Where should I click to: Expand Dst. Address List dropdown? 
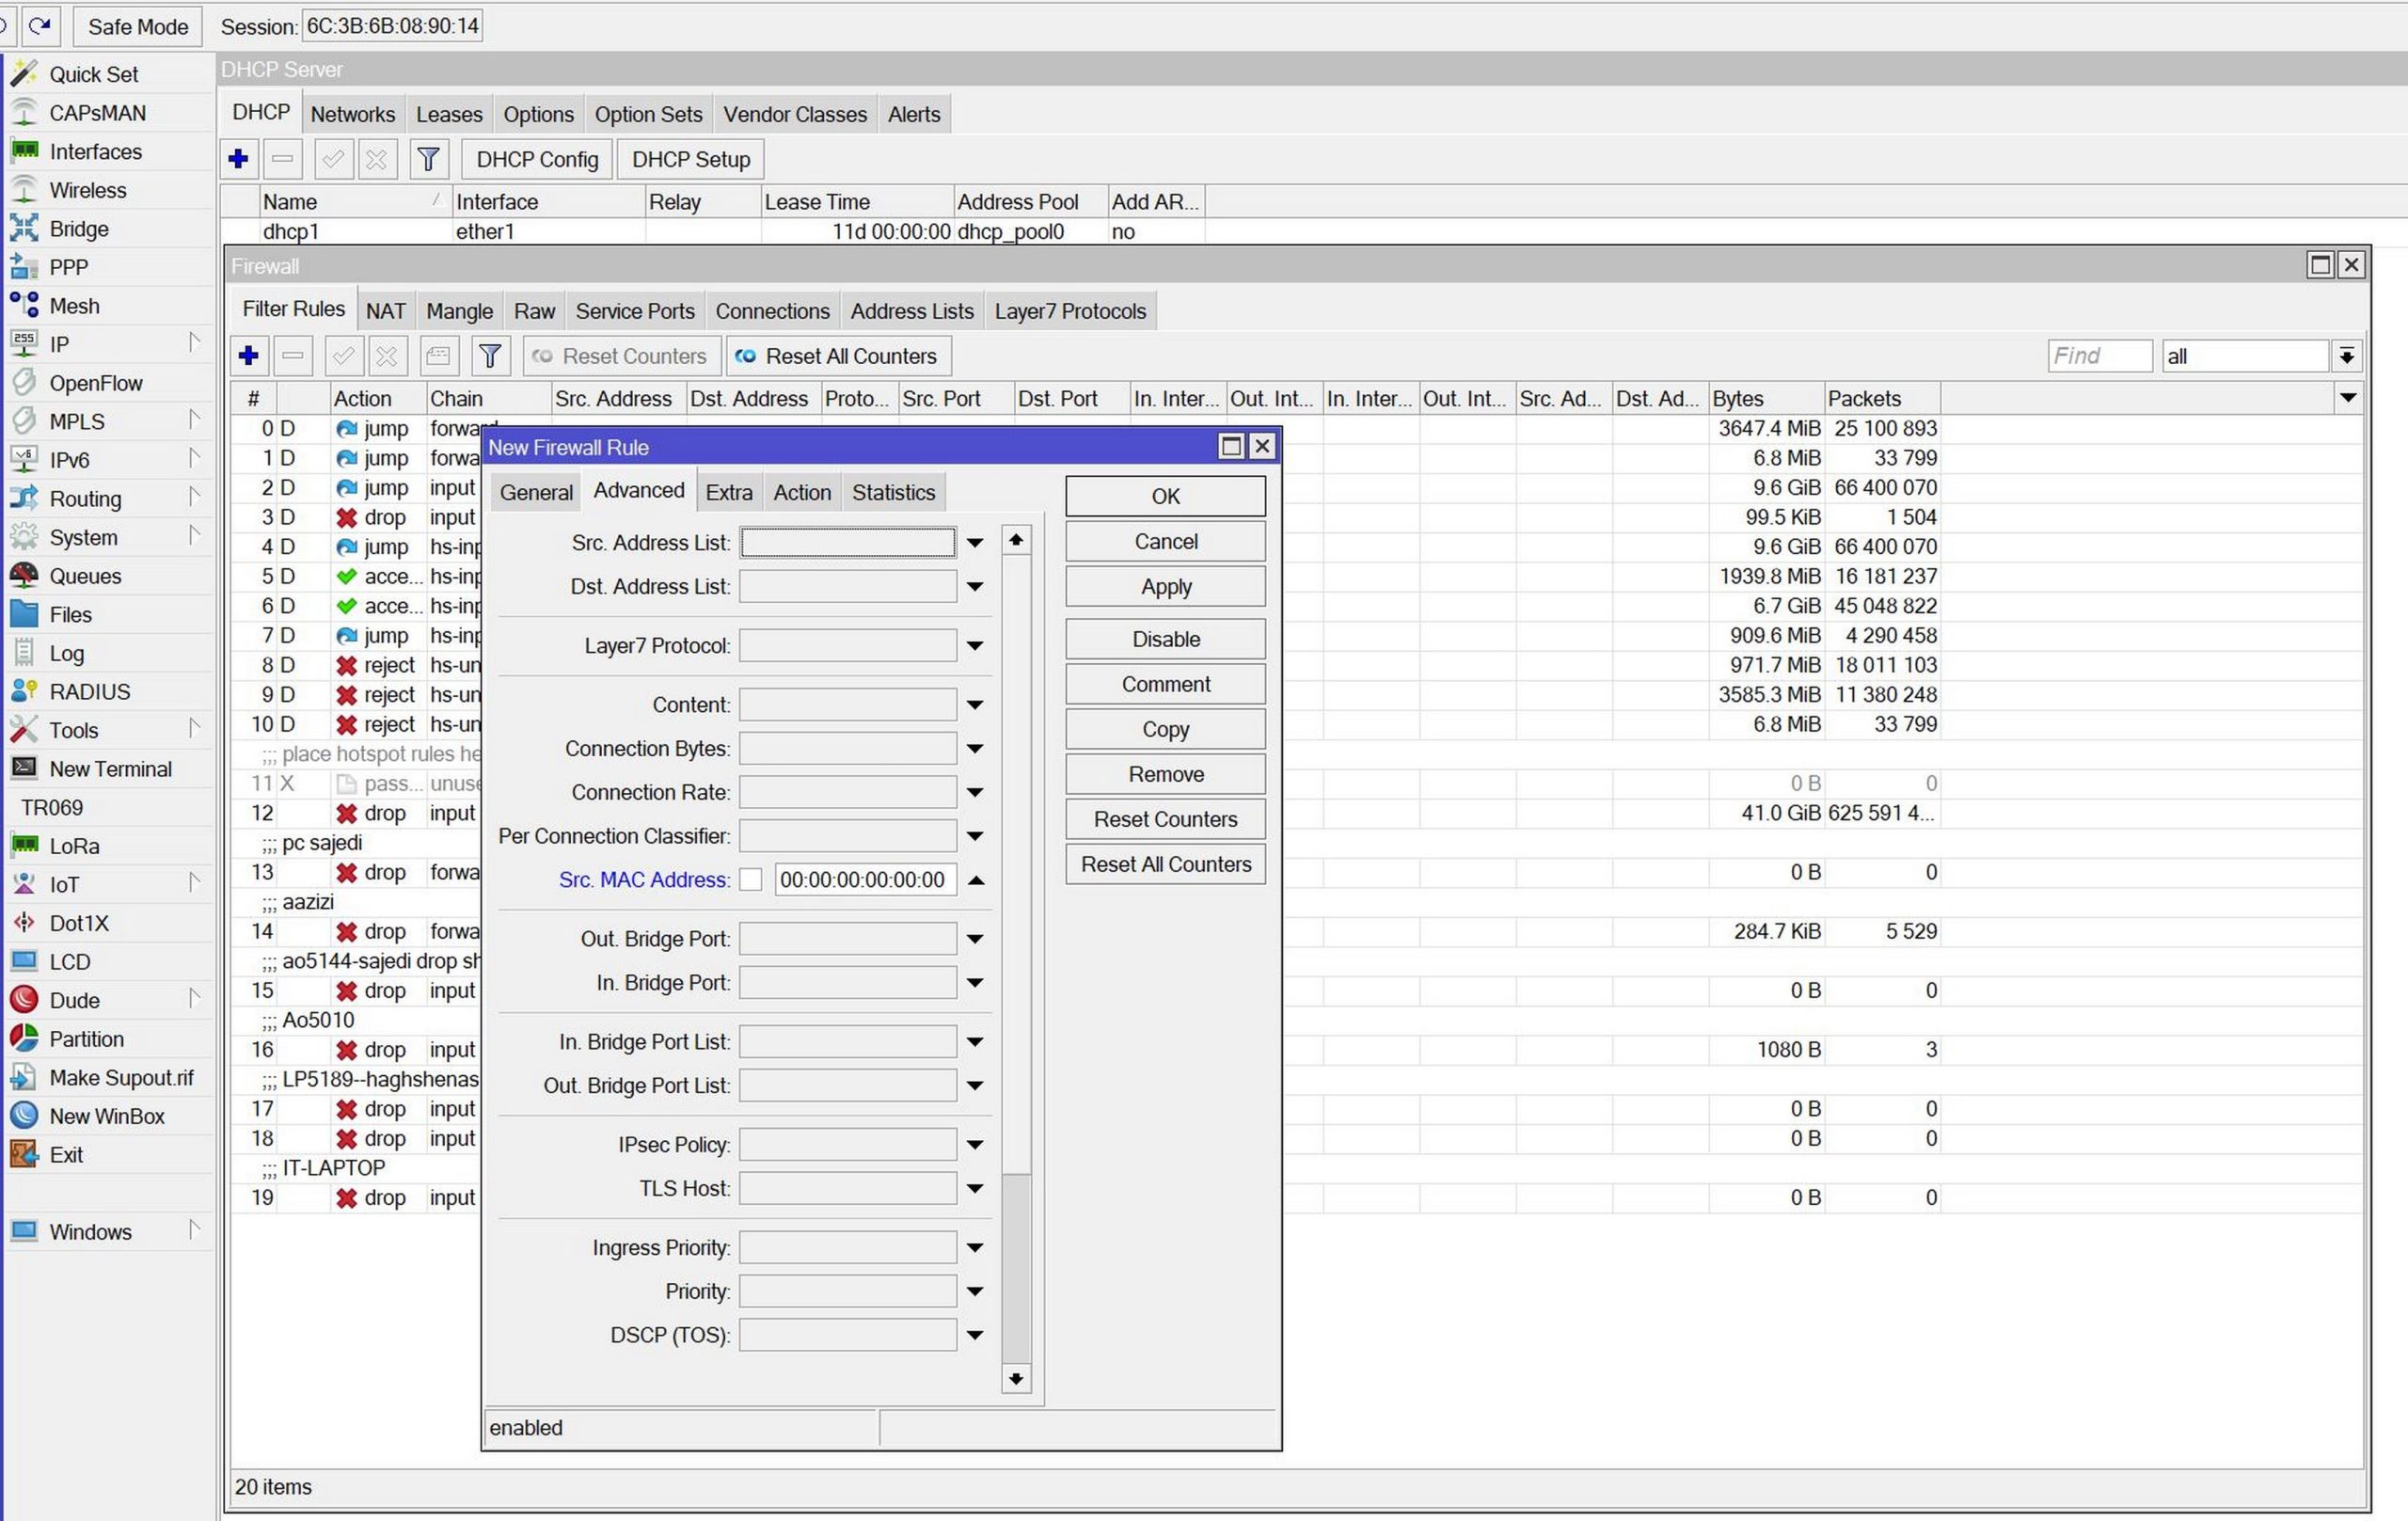point(975,587)
